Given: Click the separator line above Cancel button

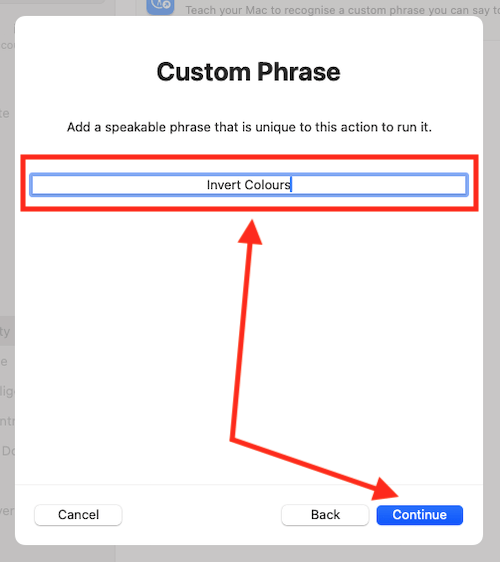Looking at the screenshot, I should pyautogui.click(x=249, y=484).
